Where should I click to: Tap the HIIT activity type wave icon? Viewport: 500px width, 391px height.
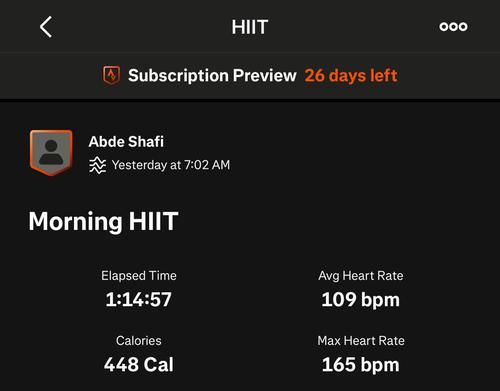point(97,165)
